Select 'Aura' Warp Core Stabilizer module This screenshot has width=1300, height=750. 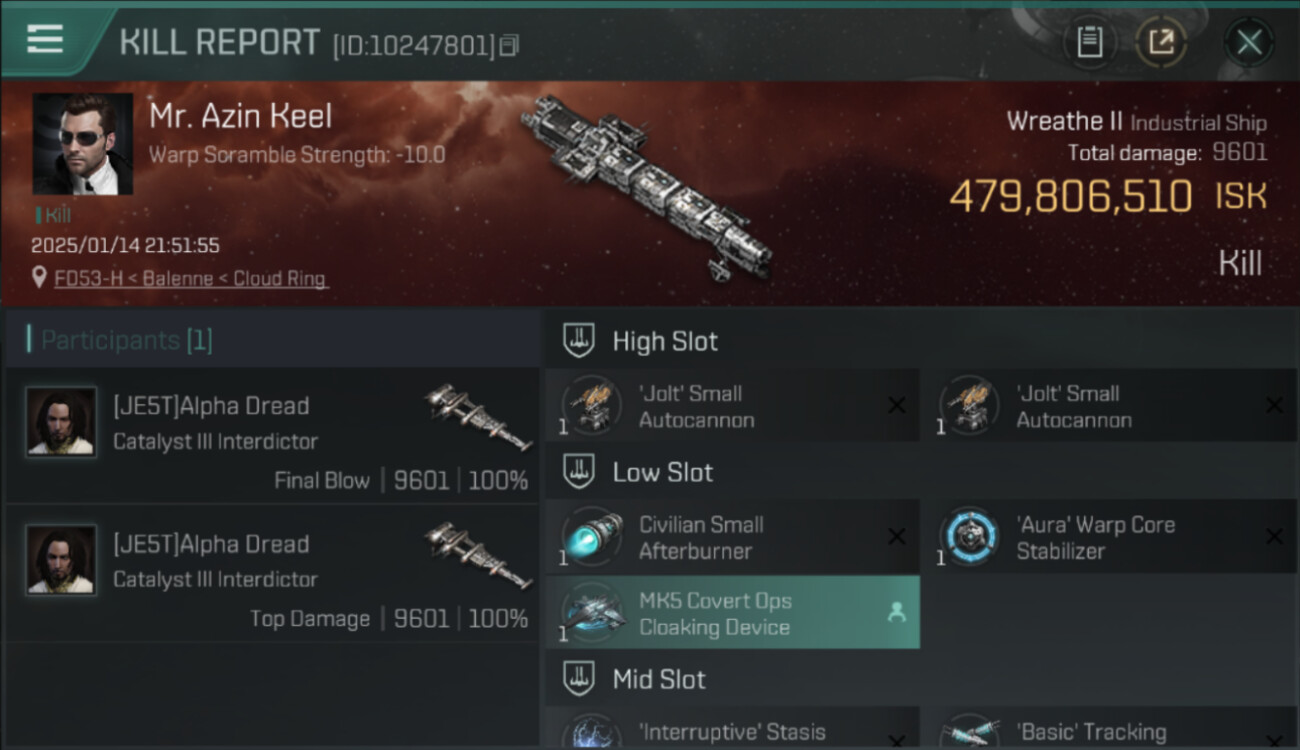1110,537
